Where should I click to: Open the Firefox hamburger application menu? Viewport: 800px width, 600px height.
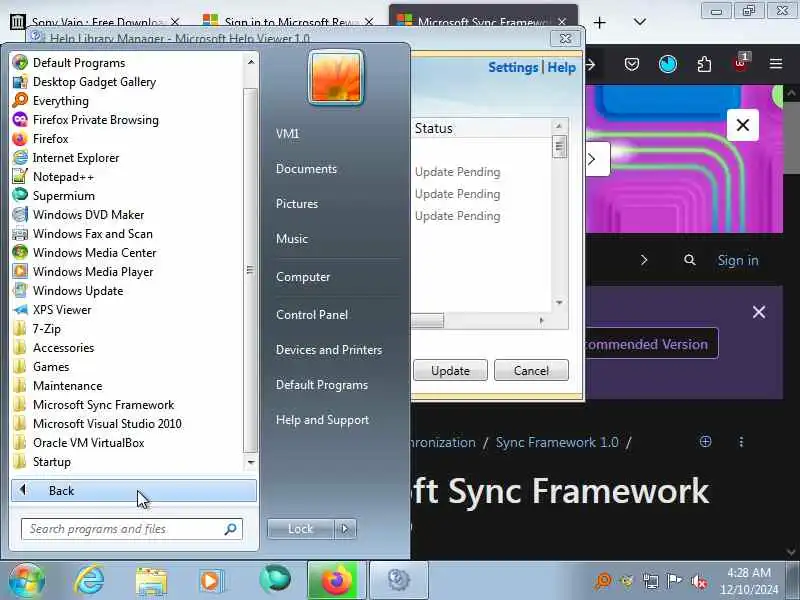(776, 64)
